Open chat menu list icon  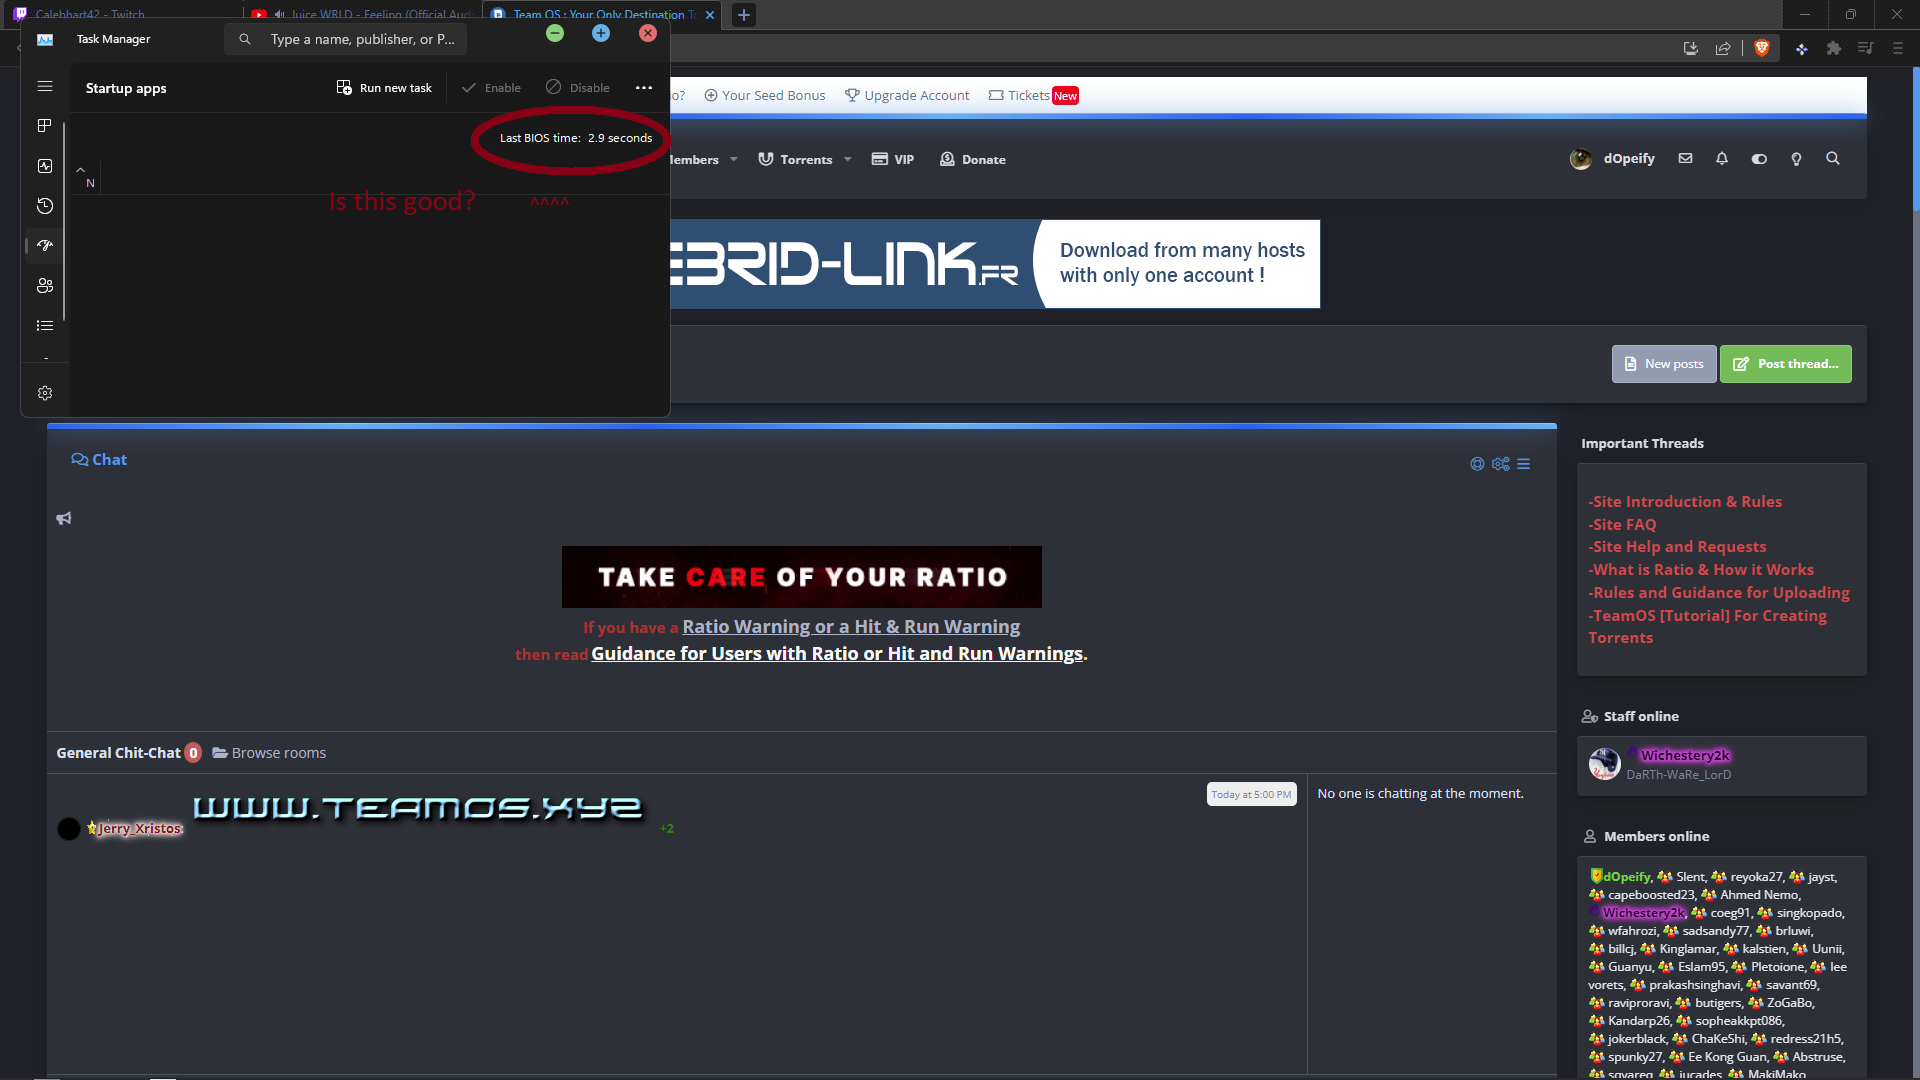(x=1524, y=464)
